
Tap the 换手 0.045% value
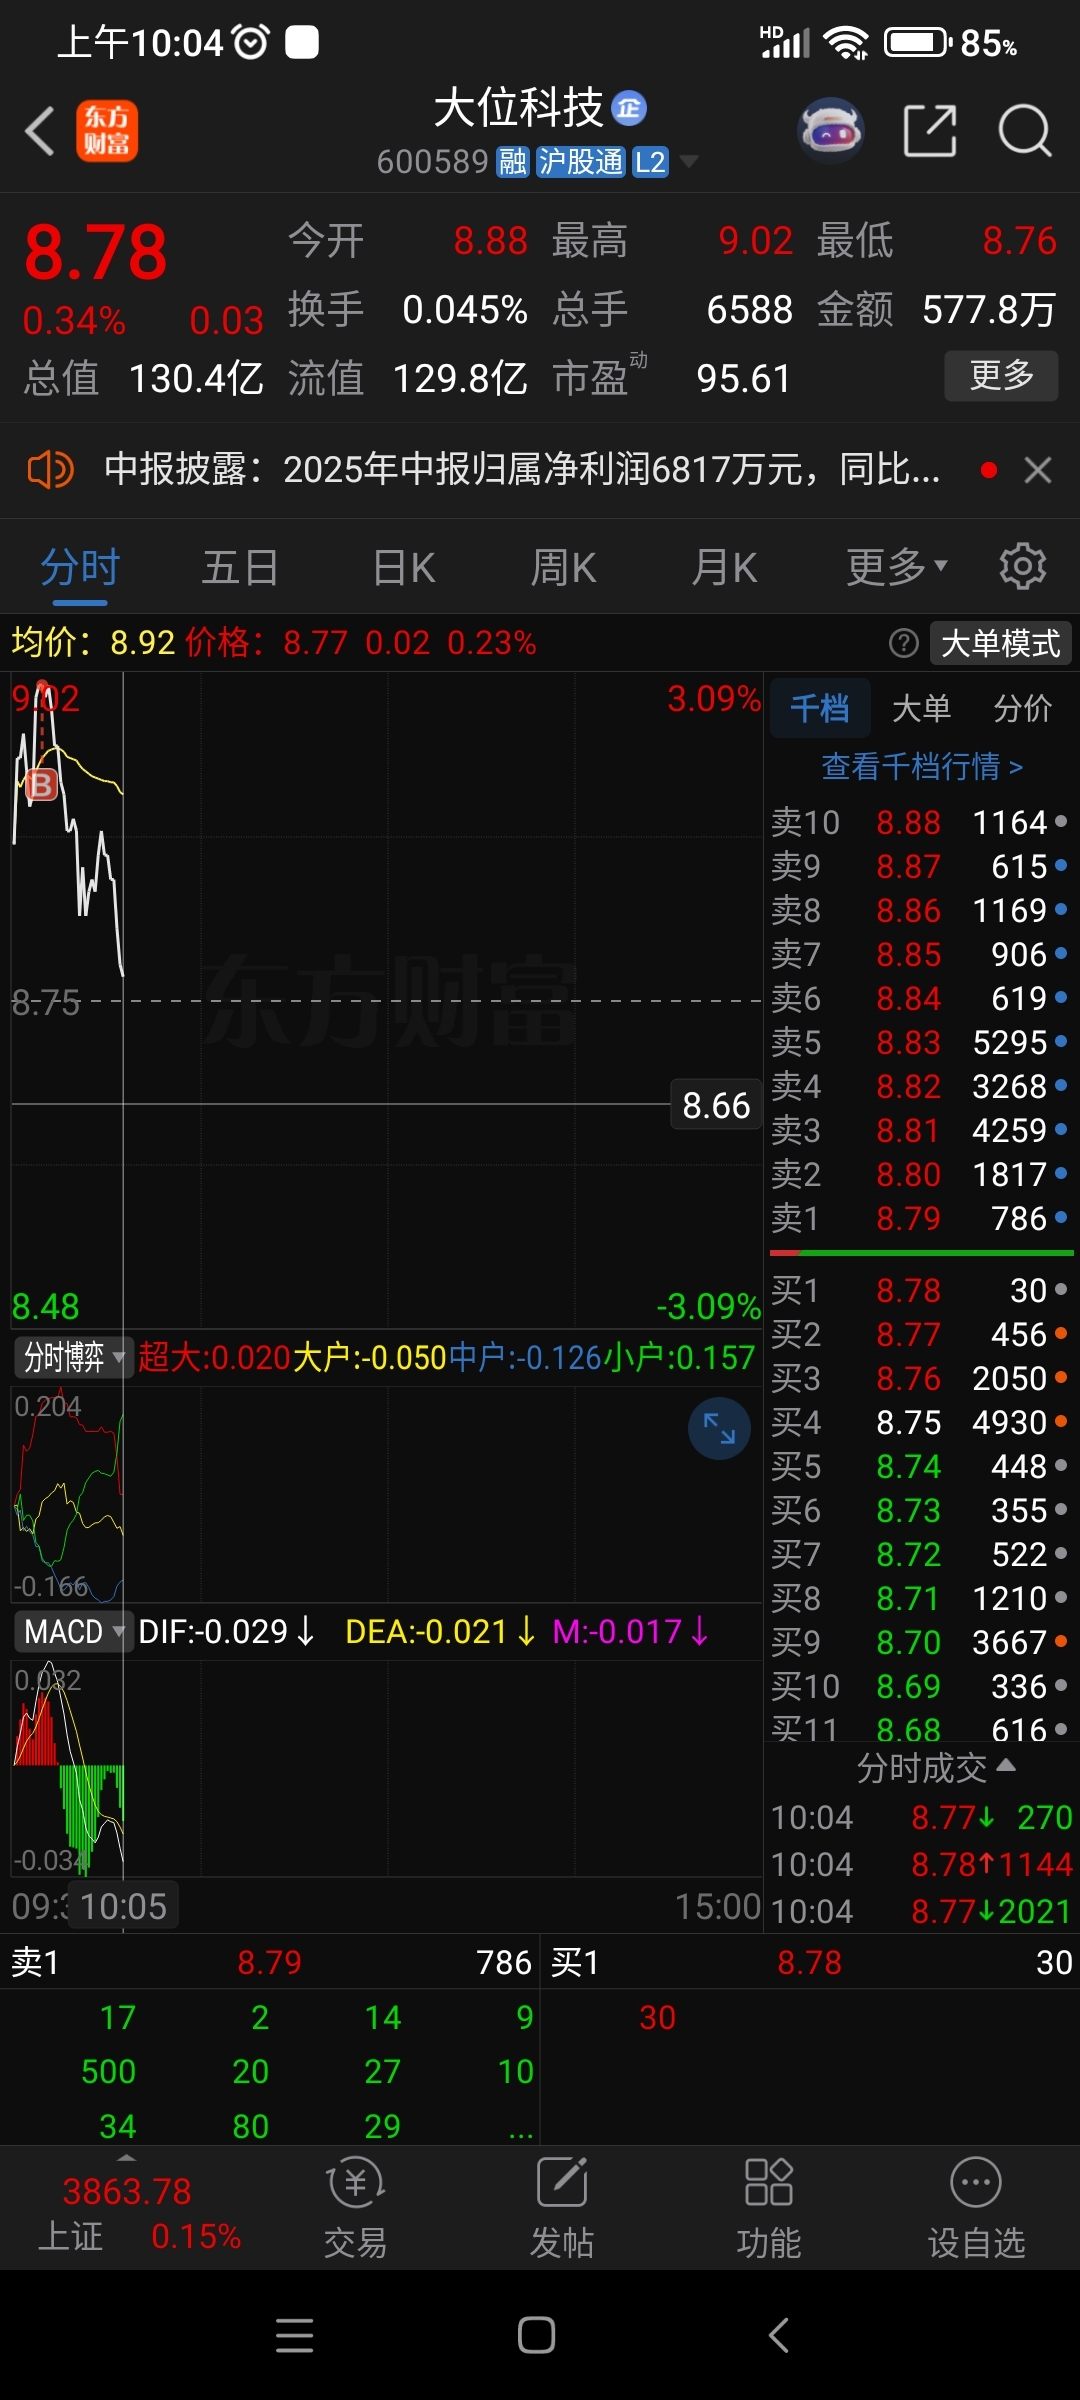(465, 310)
